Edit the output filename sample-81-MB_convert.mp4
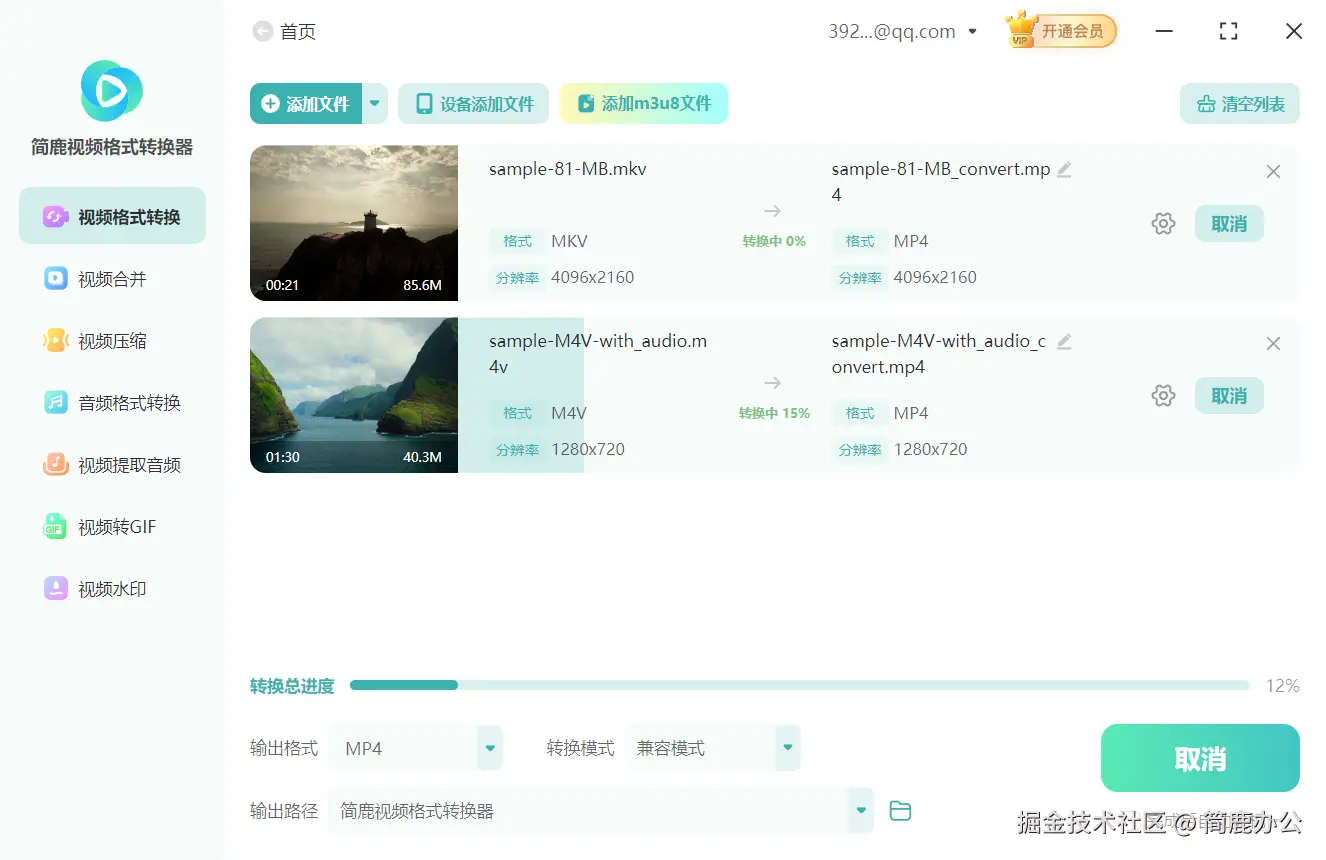This screenshot has height=860, width=1326. pos(1064,170)
